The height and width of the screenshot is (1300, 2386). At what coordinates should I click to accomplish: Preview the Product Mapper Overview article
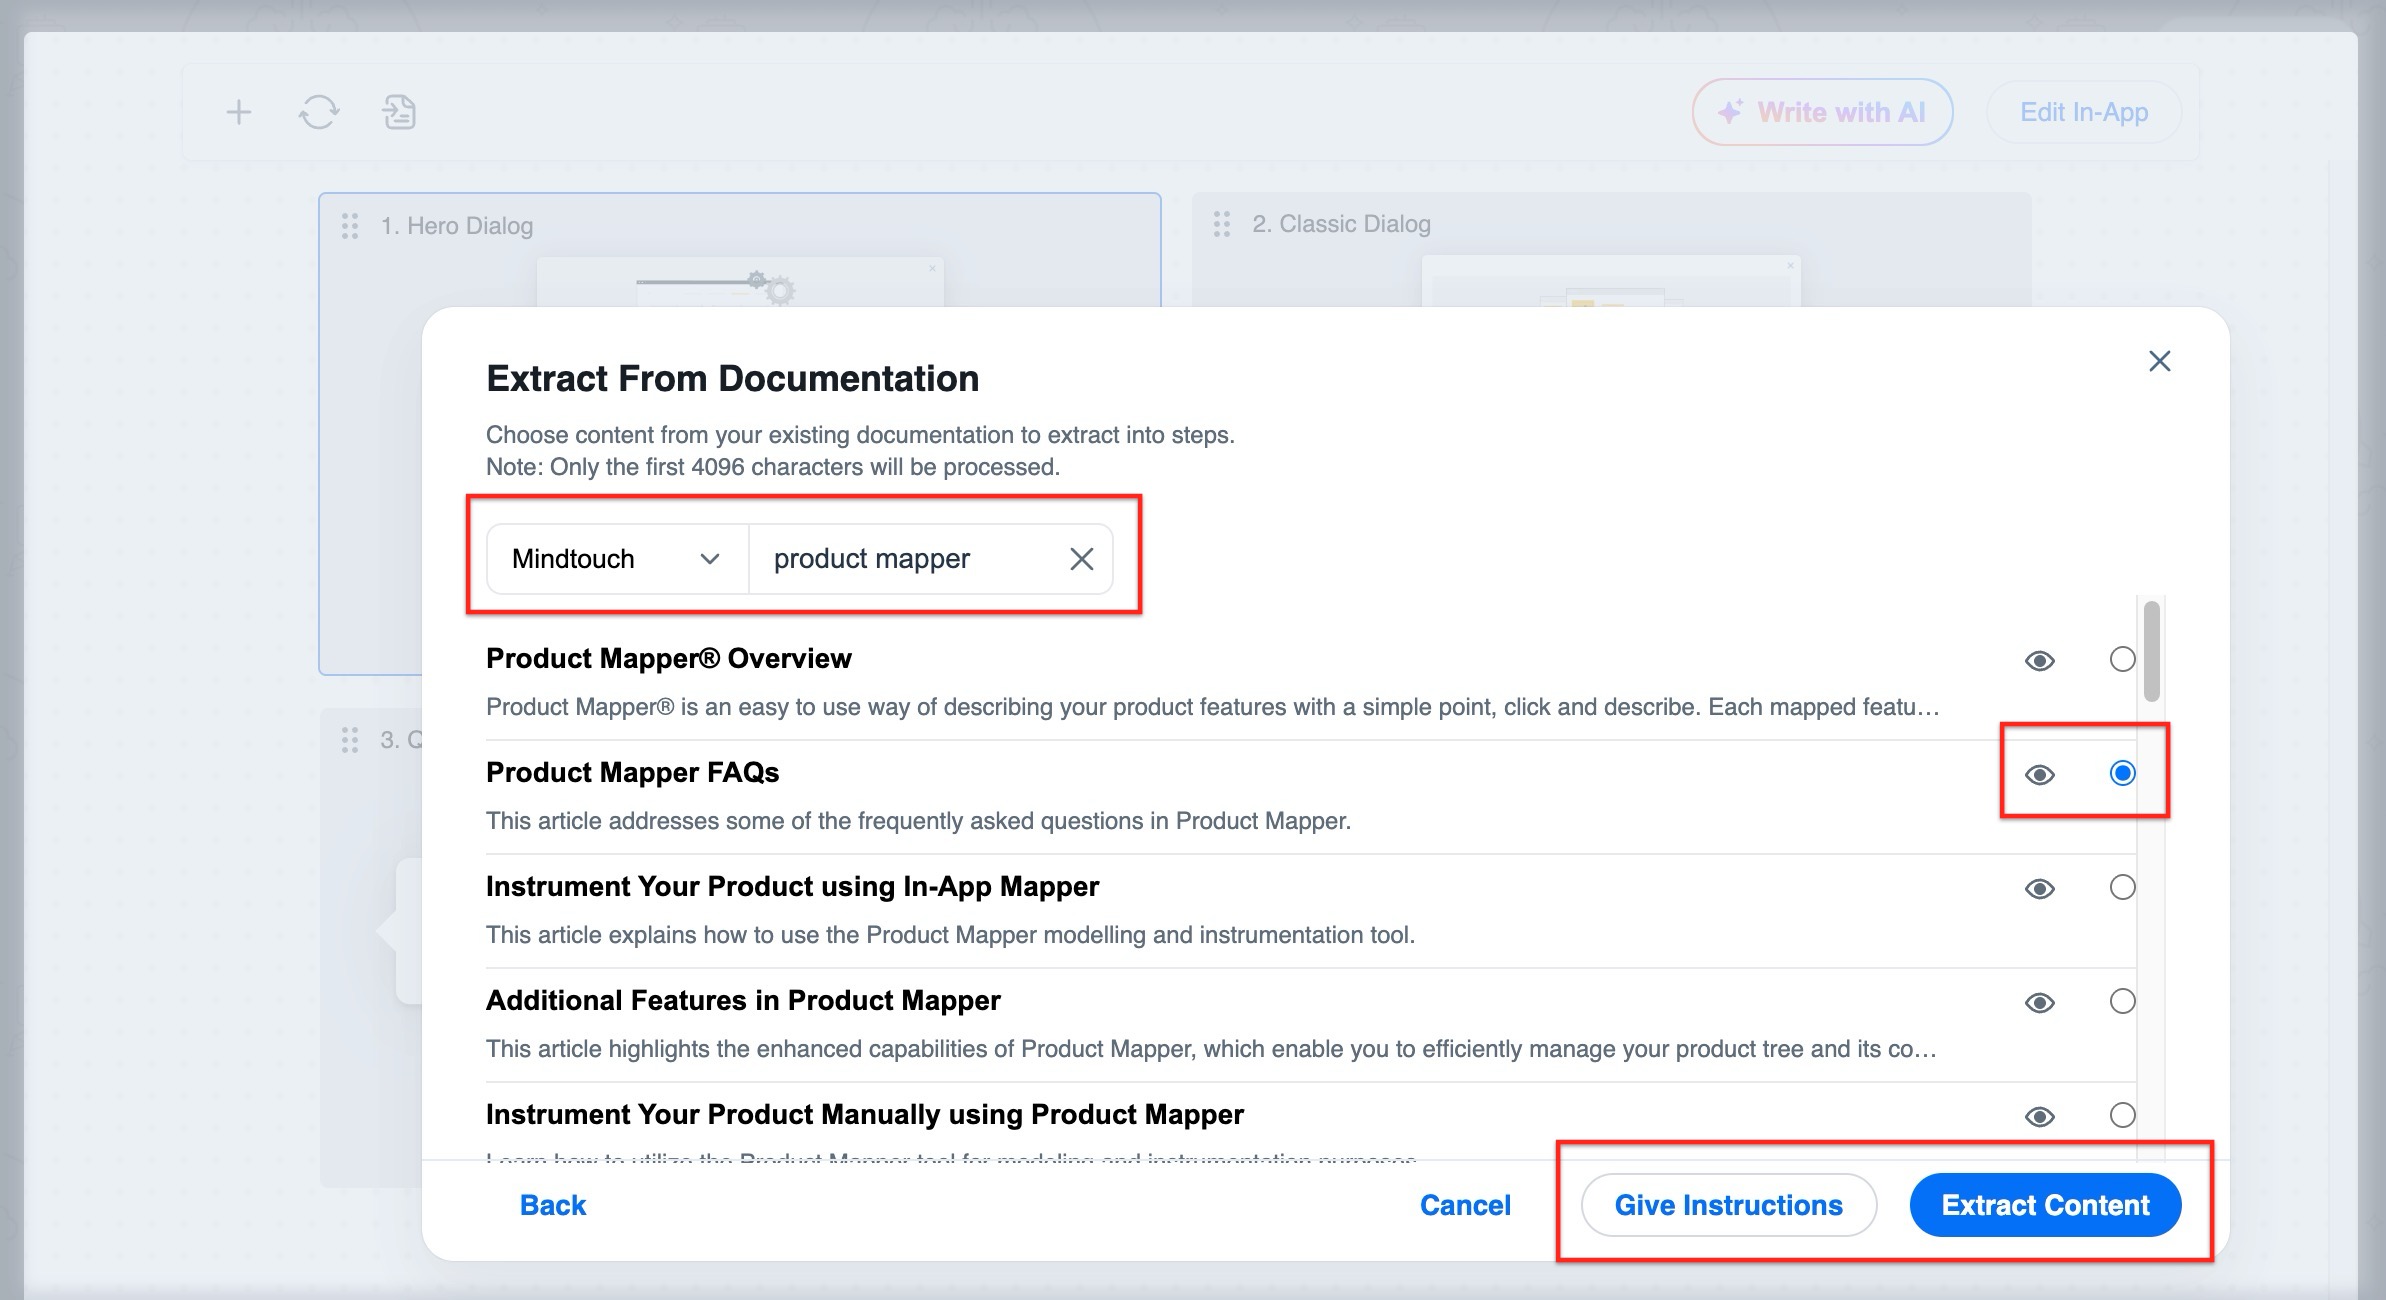[x=2040, y=661]
